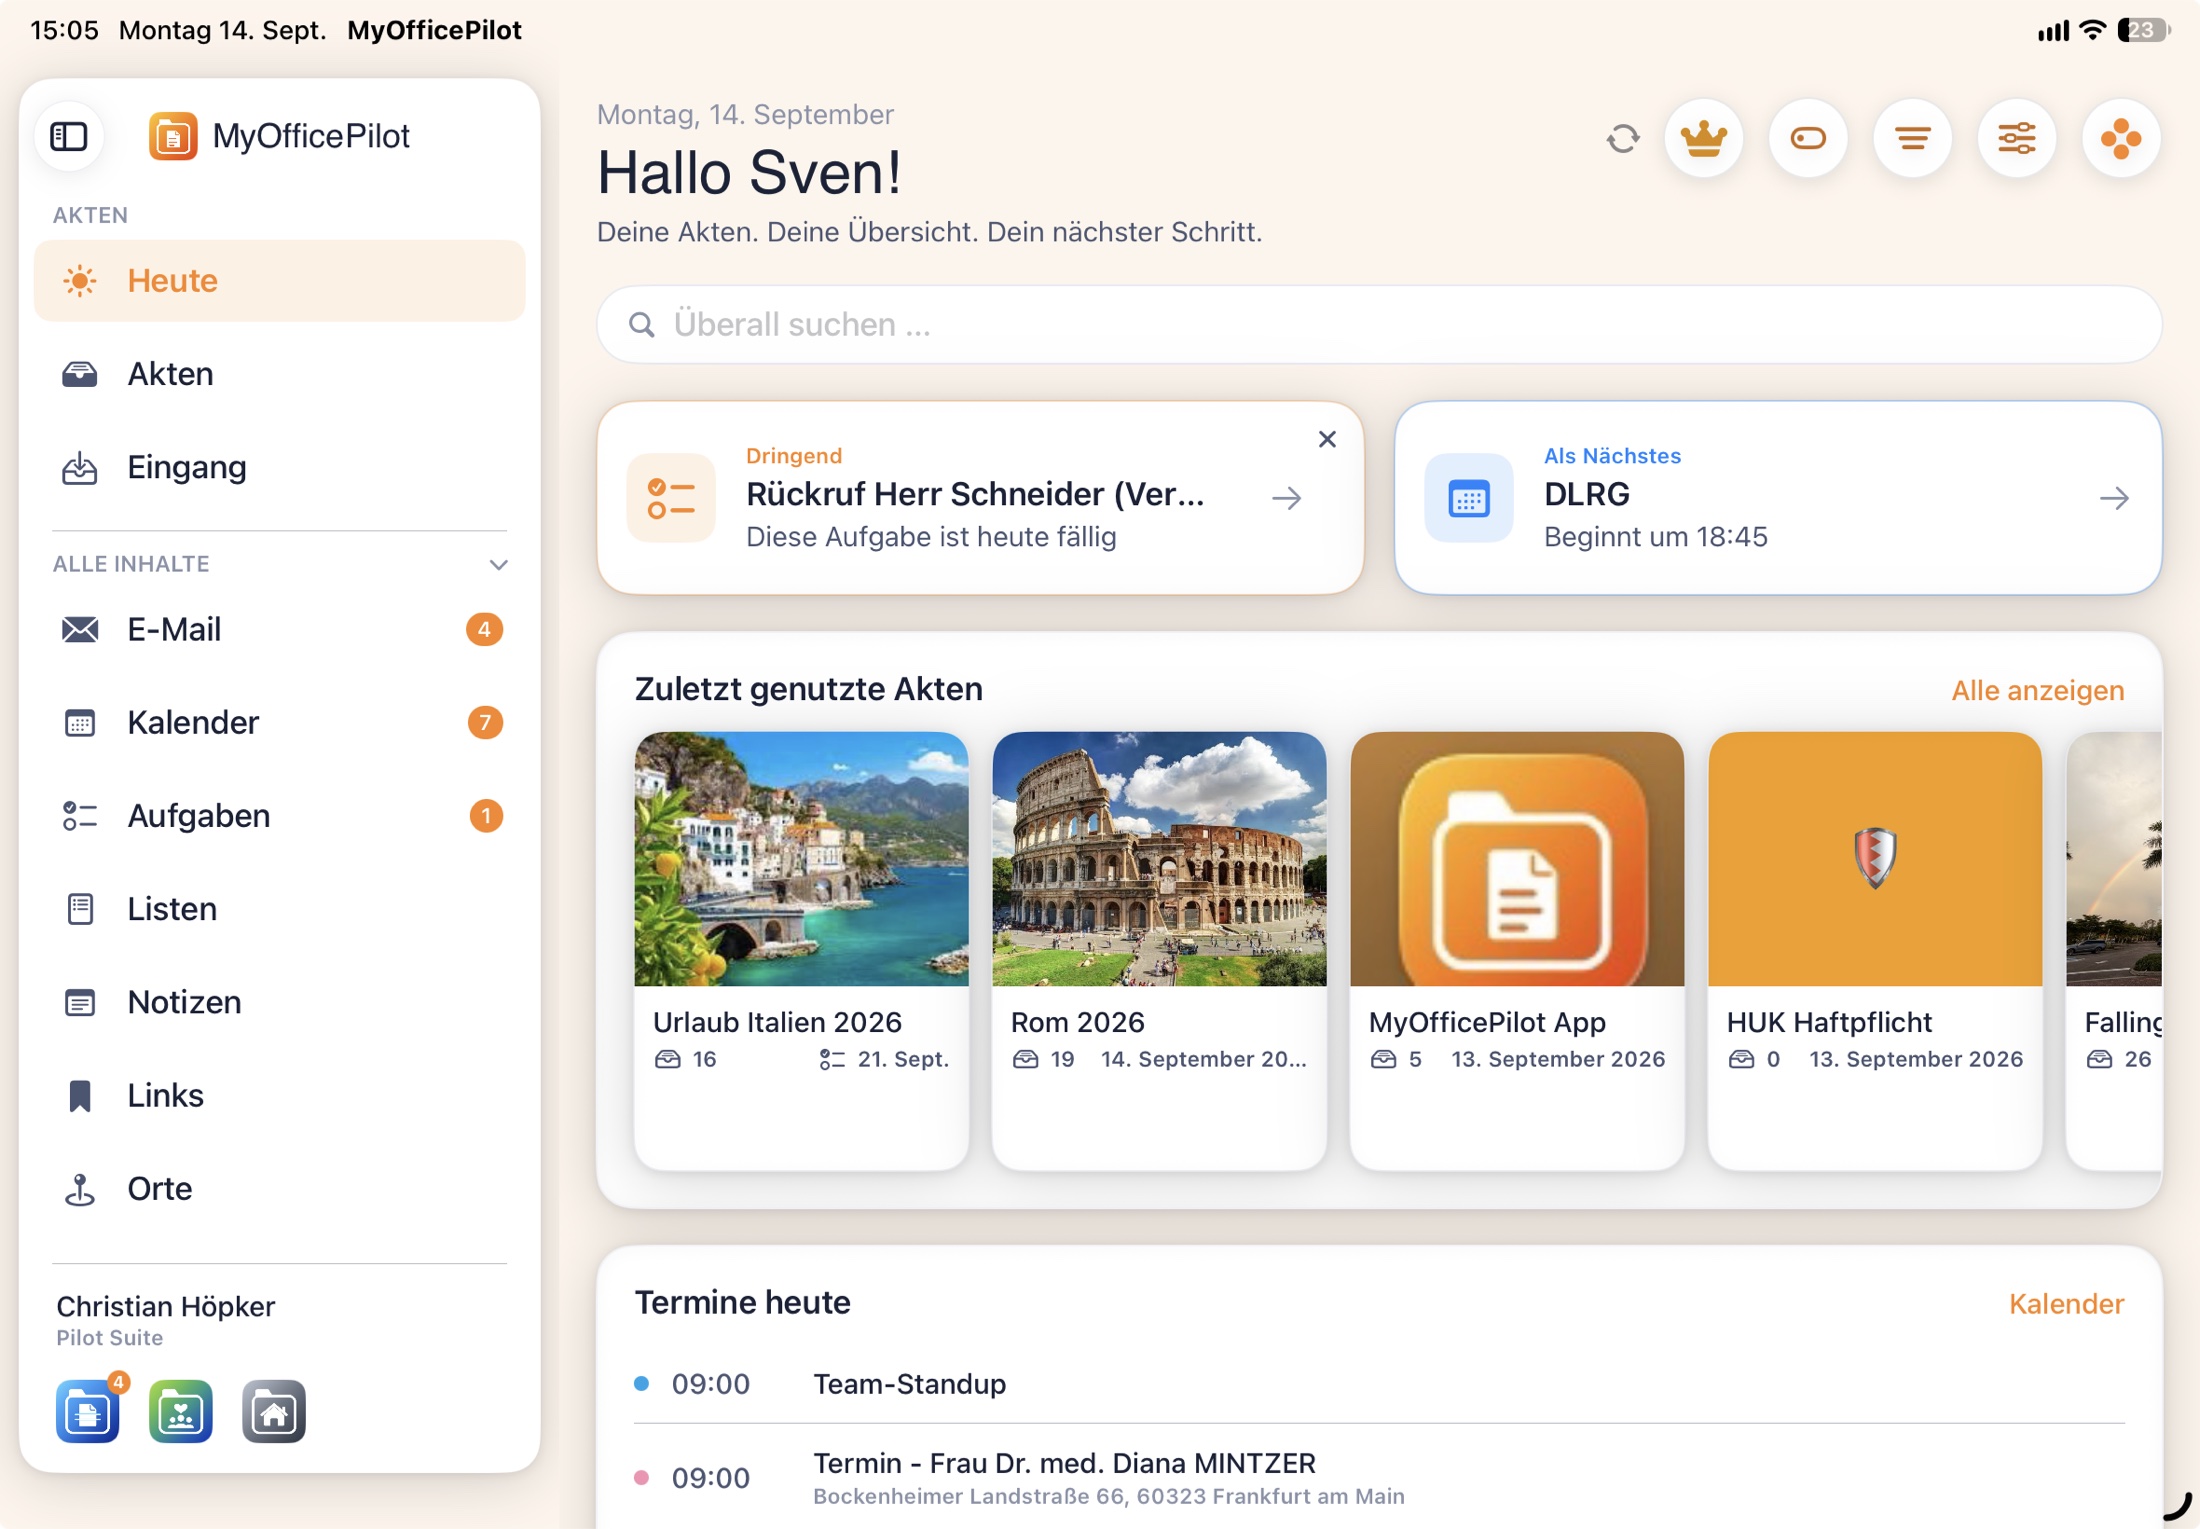This screenshot has width=2200, height=1529.
Task: Click the checklist icon beside Aufgaben
Action: 80,816
